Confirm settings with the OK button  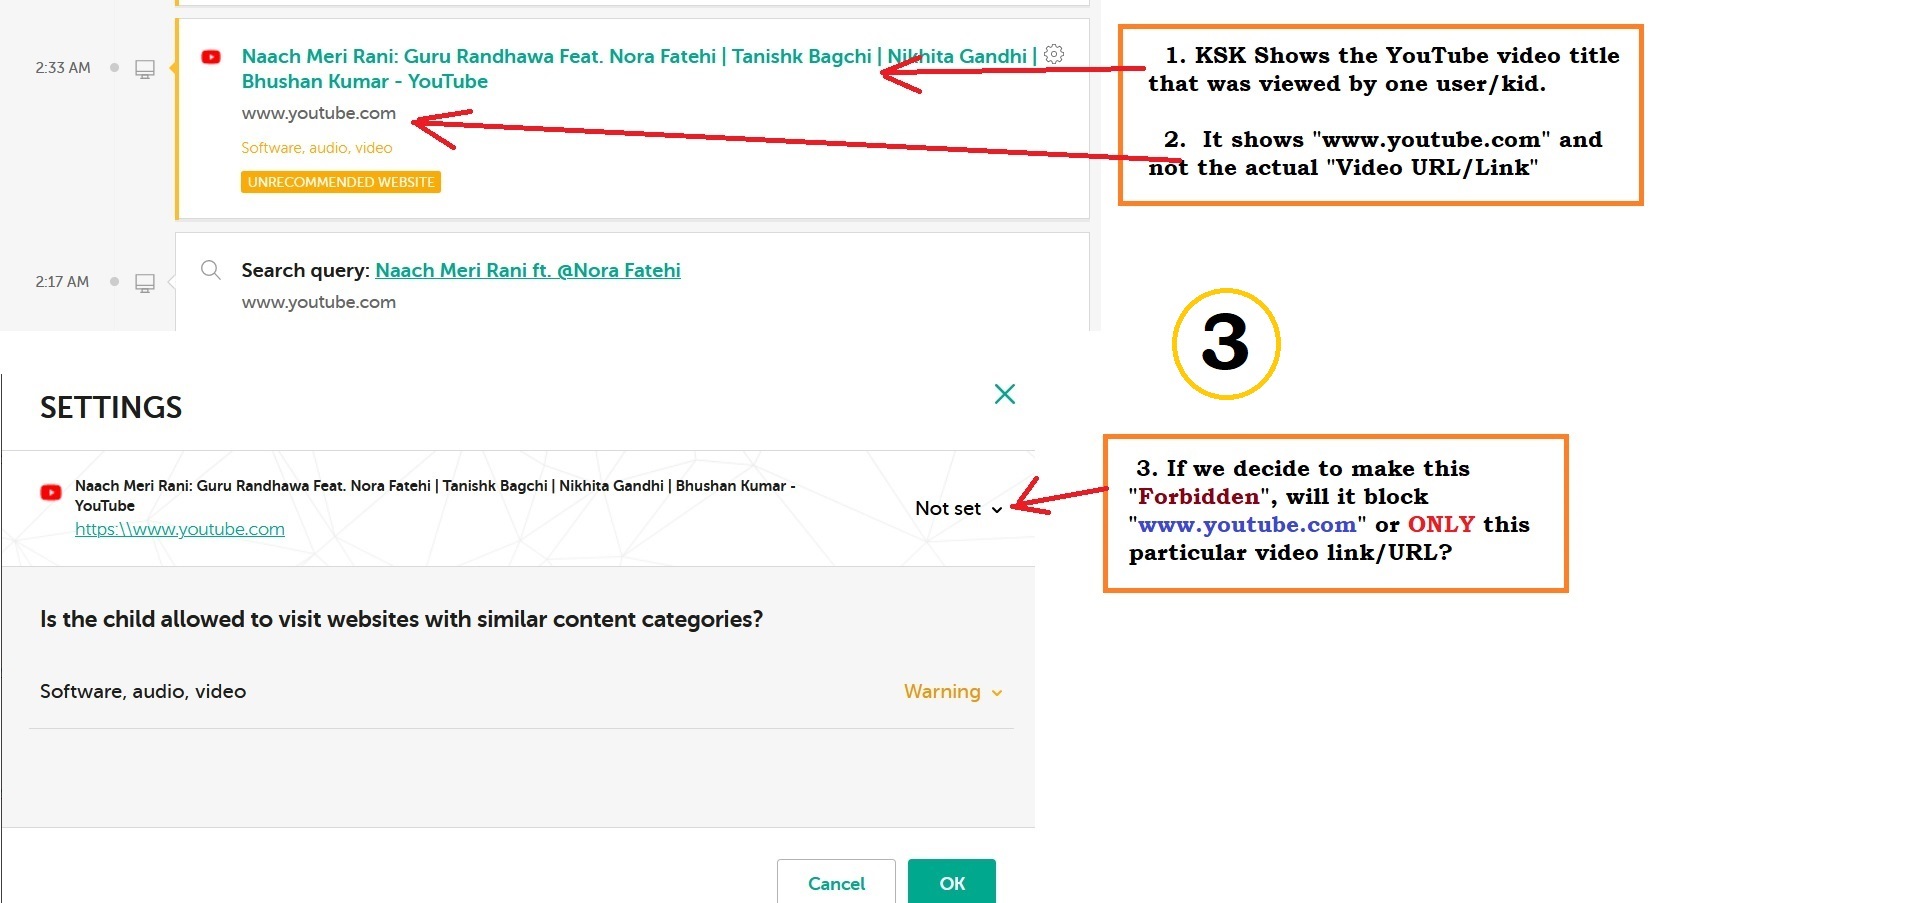tap(952, 882)
